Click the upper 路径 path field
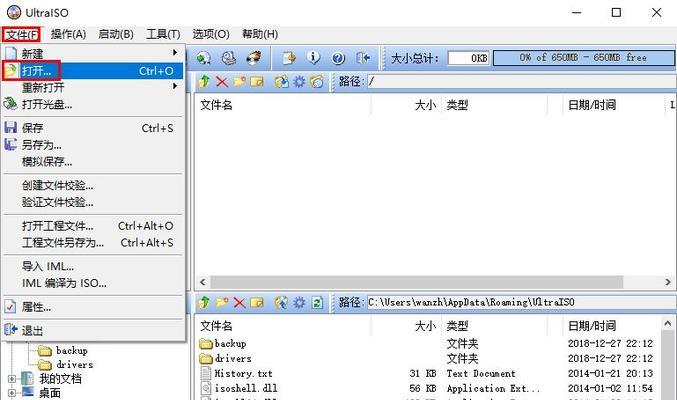677x400 pixels. (522, 81)
